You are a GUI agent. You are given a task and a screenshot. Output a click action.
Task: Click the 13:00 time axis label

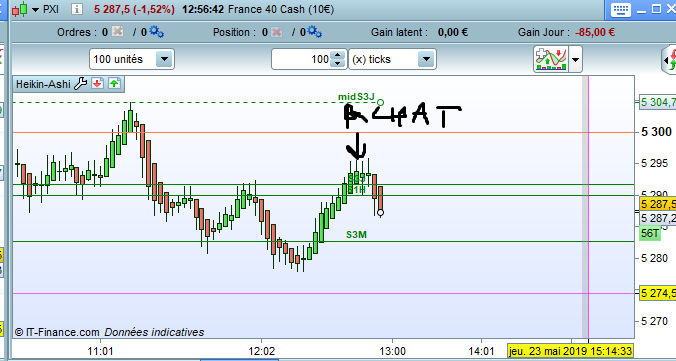tap(392, 351)
